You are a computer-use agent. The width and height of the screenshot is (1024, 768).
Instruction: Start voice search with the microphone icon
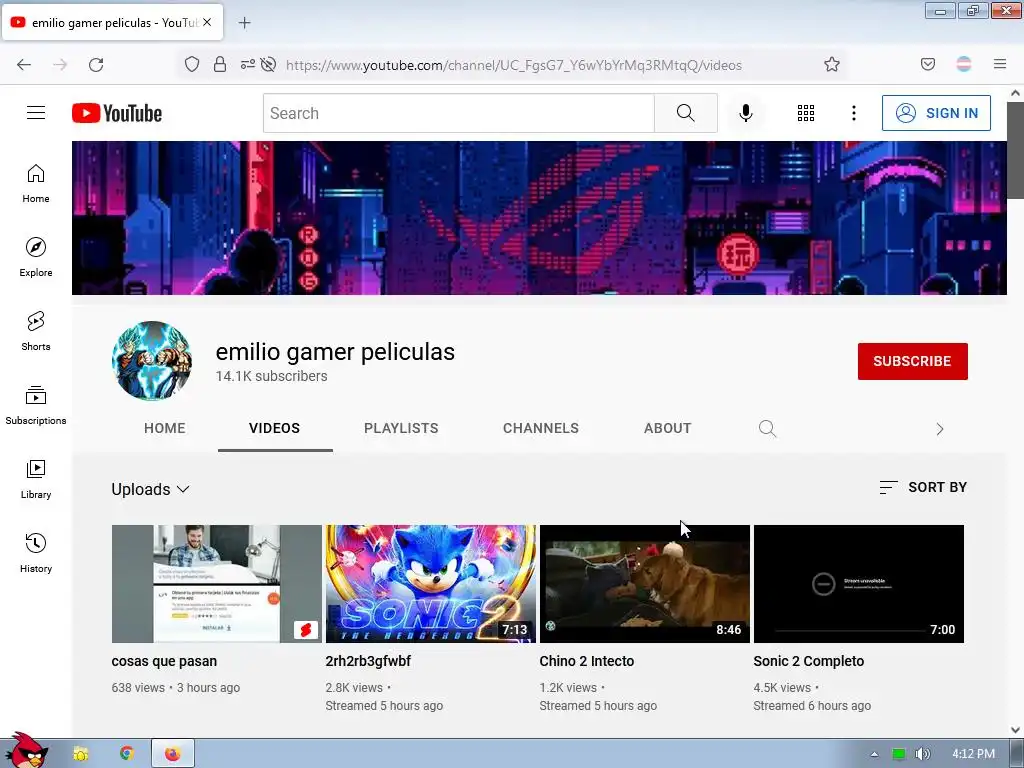click(746, 113)
